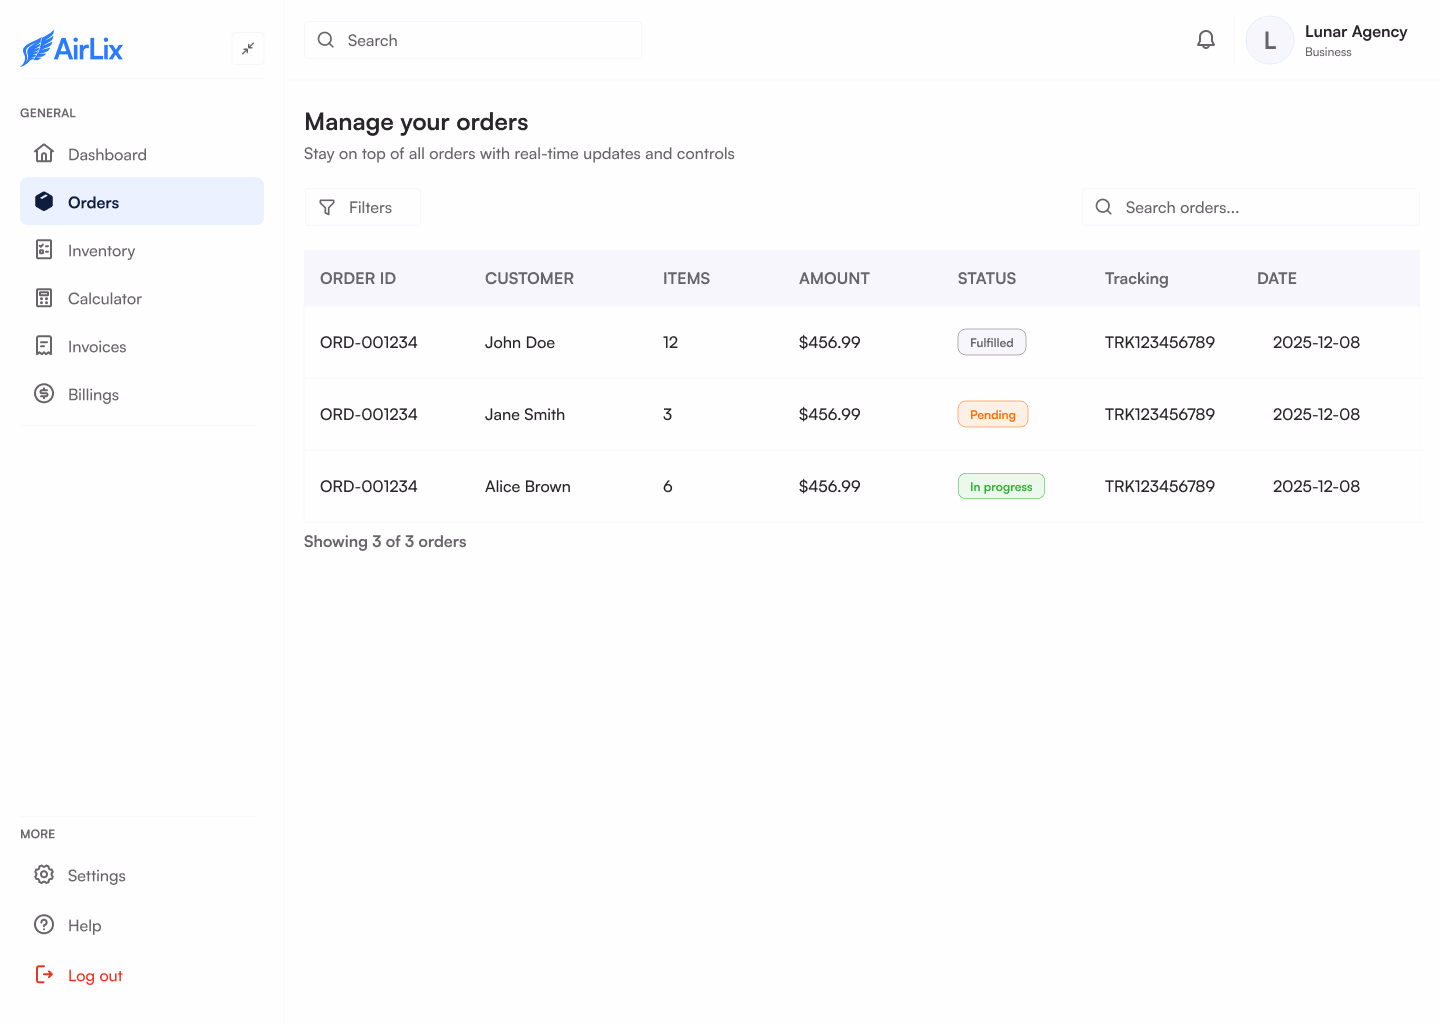Select the Invoices document icon
Image resolution: width=1440 pixels, height=1024 pixels.
tap(44, 345)
